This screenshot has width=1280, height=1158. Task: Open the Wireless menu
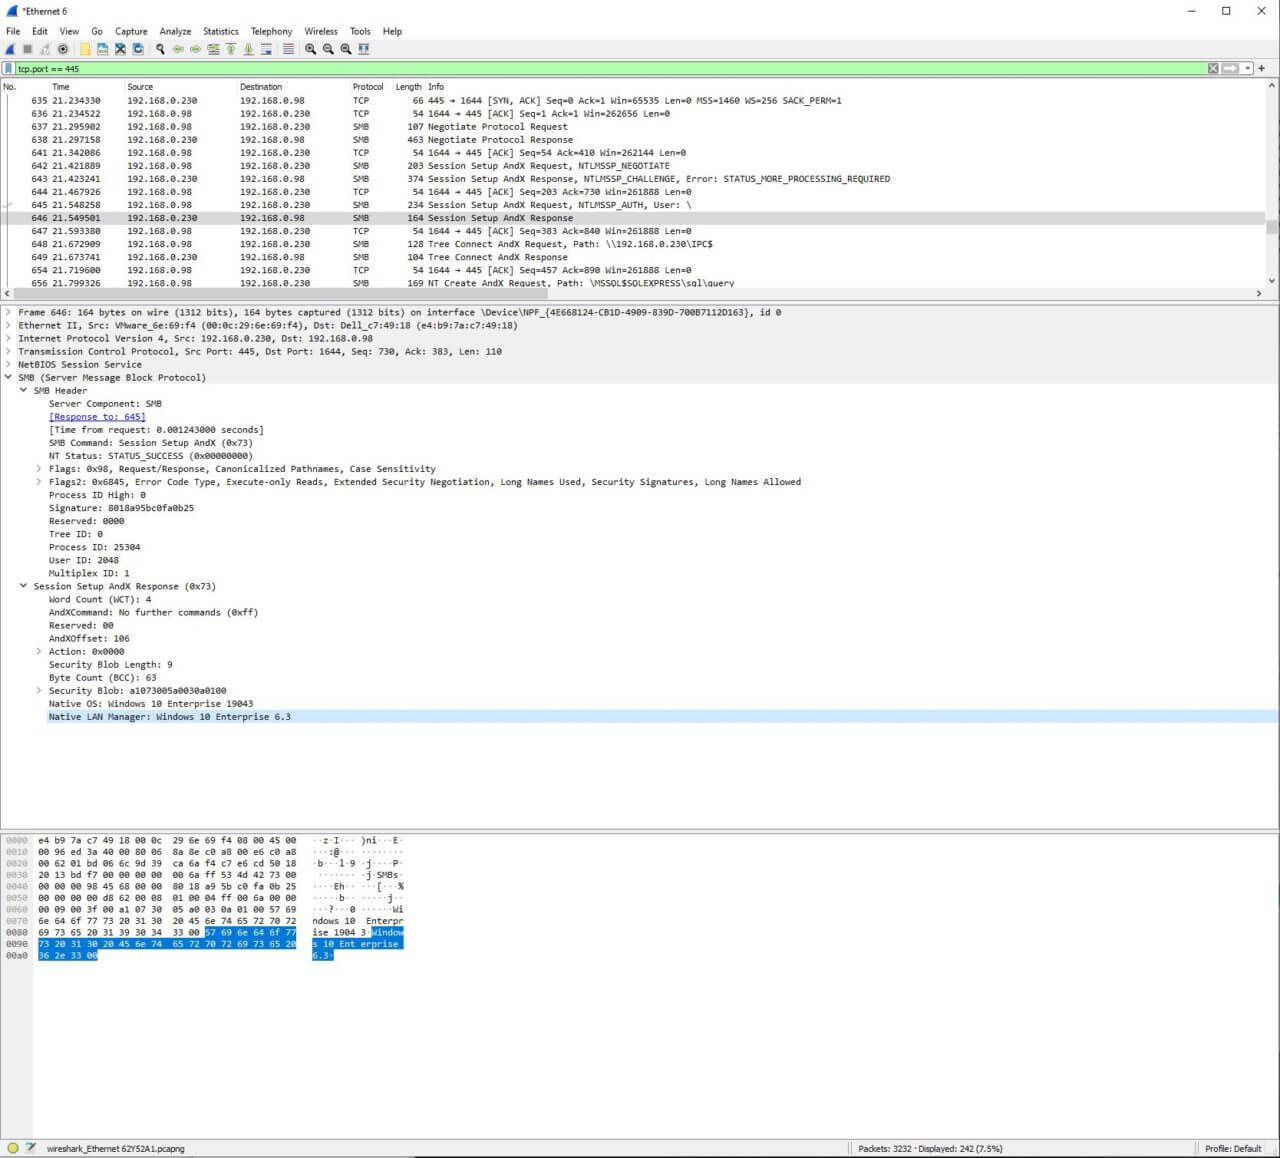(321, 31)
